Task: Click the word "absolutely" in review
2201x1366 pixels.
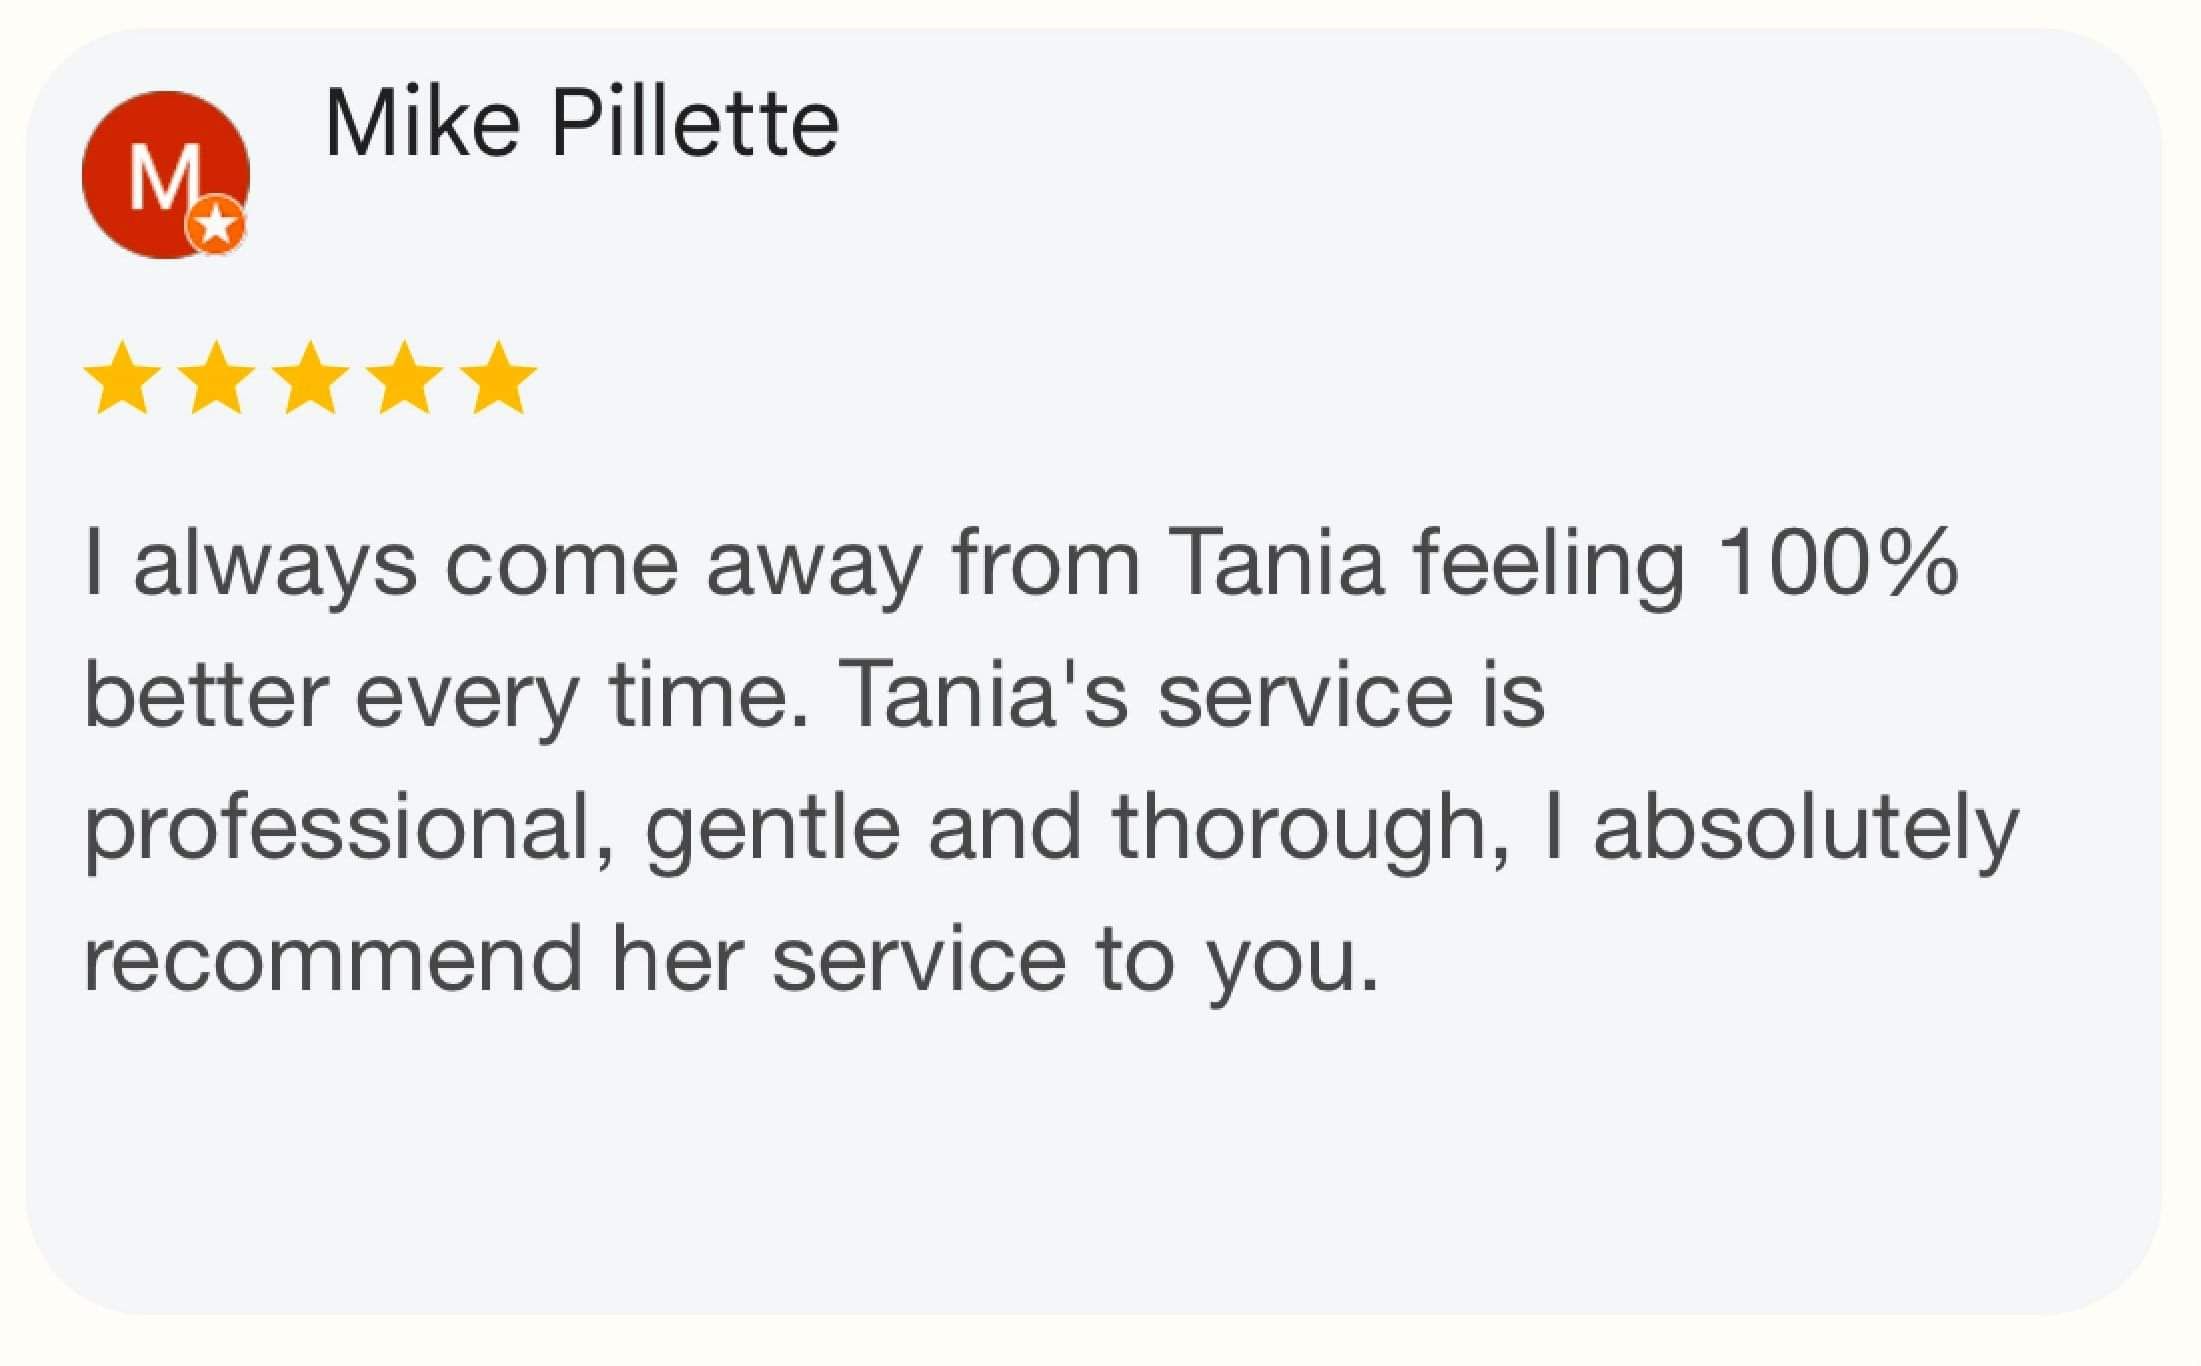Action: click(x=1806, y=830)
